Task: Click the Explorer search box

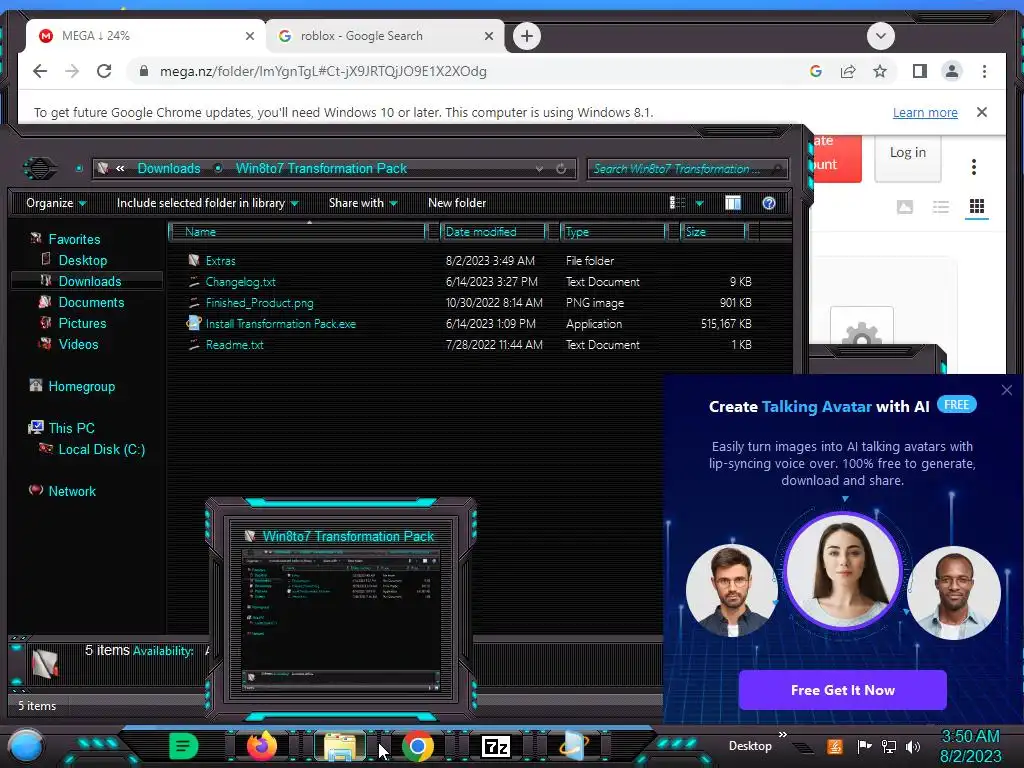Action: (x=687, y=168)
